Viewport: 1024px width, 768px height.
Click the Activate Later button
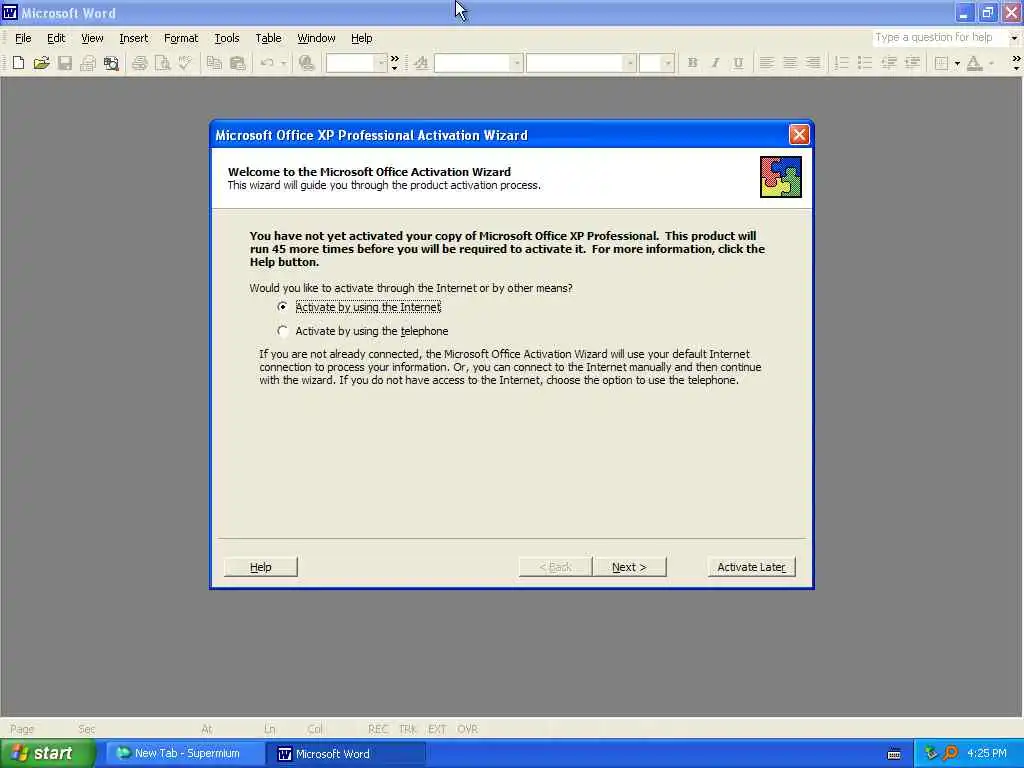751,567
